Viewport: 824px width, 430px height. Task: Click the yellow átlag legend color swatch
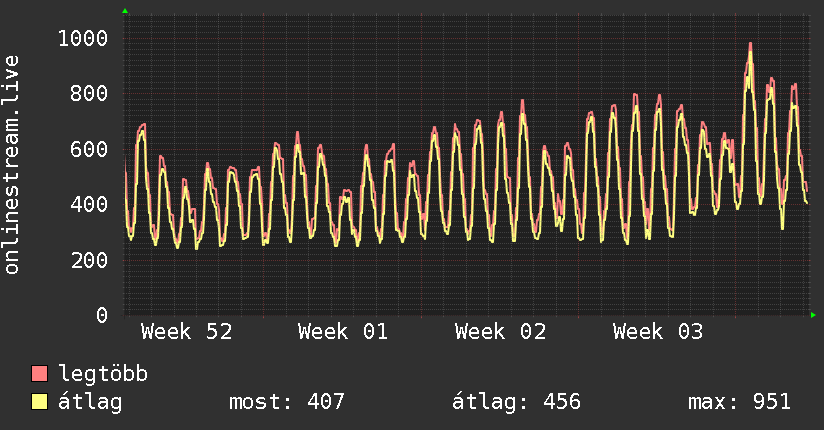click(x=39, y=402)
